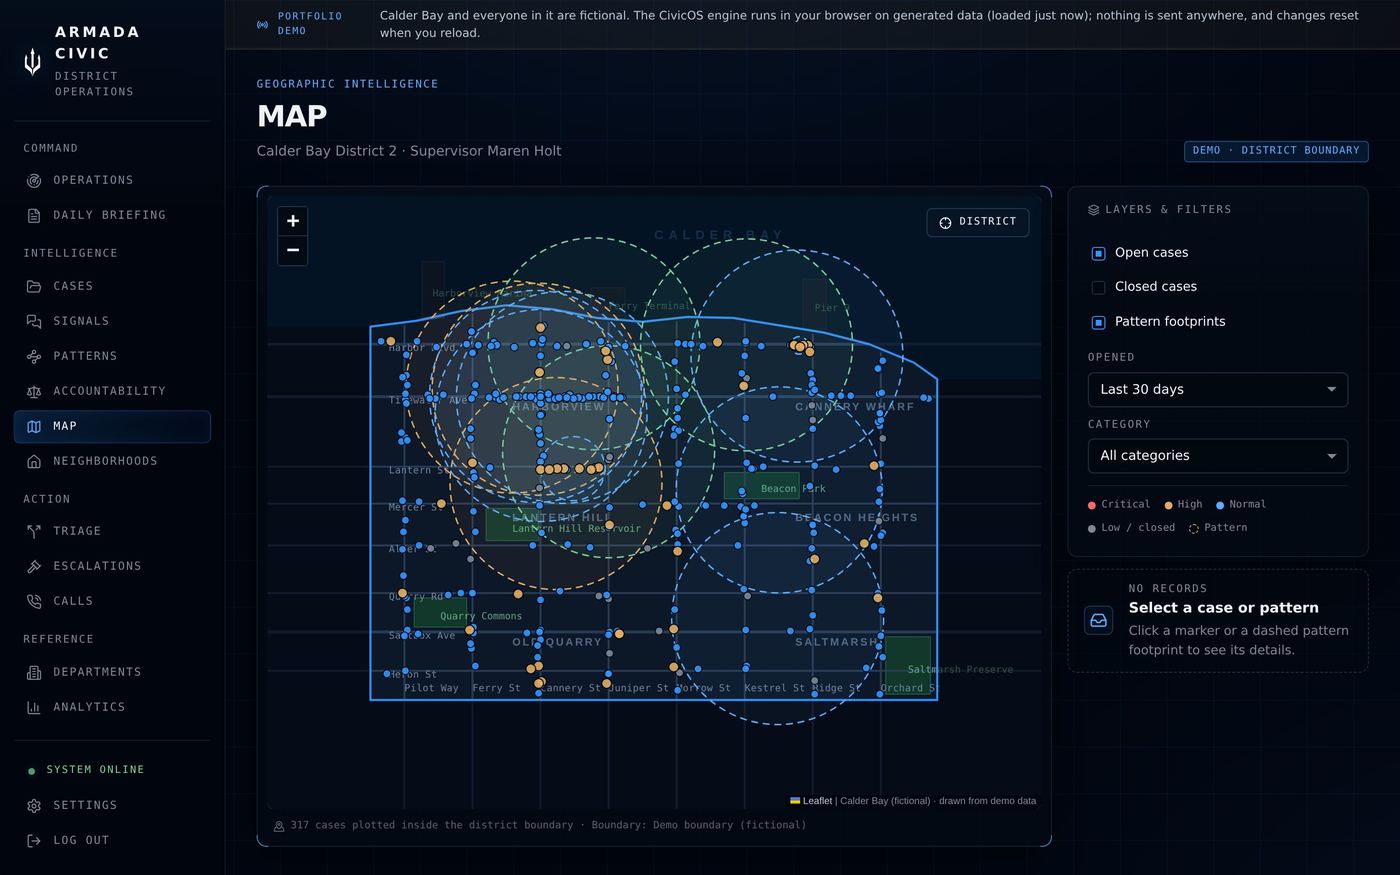Click the Demo District Boundary badge

click(x=1276, y=151)
